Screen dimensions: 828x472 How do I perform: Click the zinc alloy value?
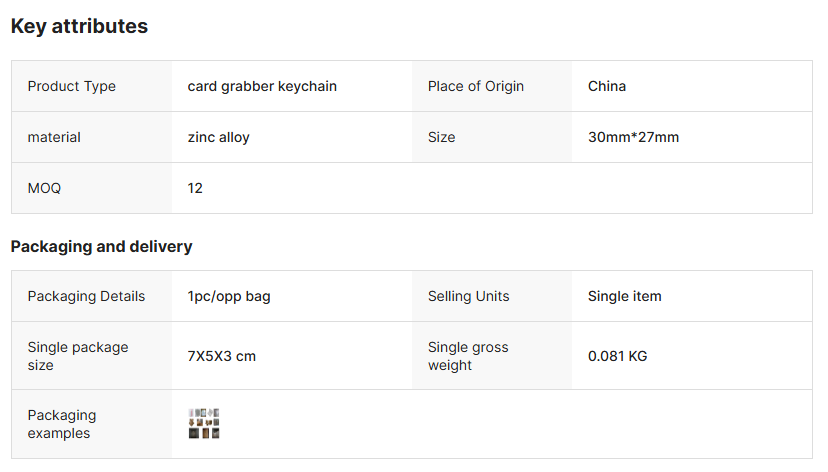click(x=219, y=137)
